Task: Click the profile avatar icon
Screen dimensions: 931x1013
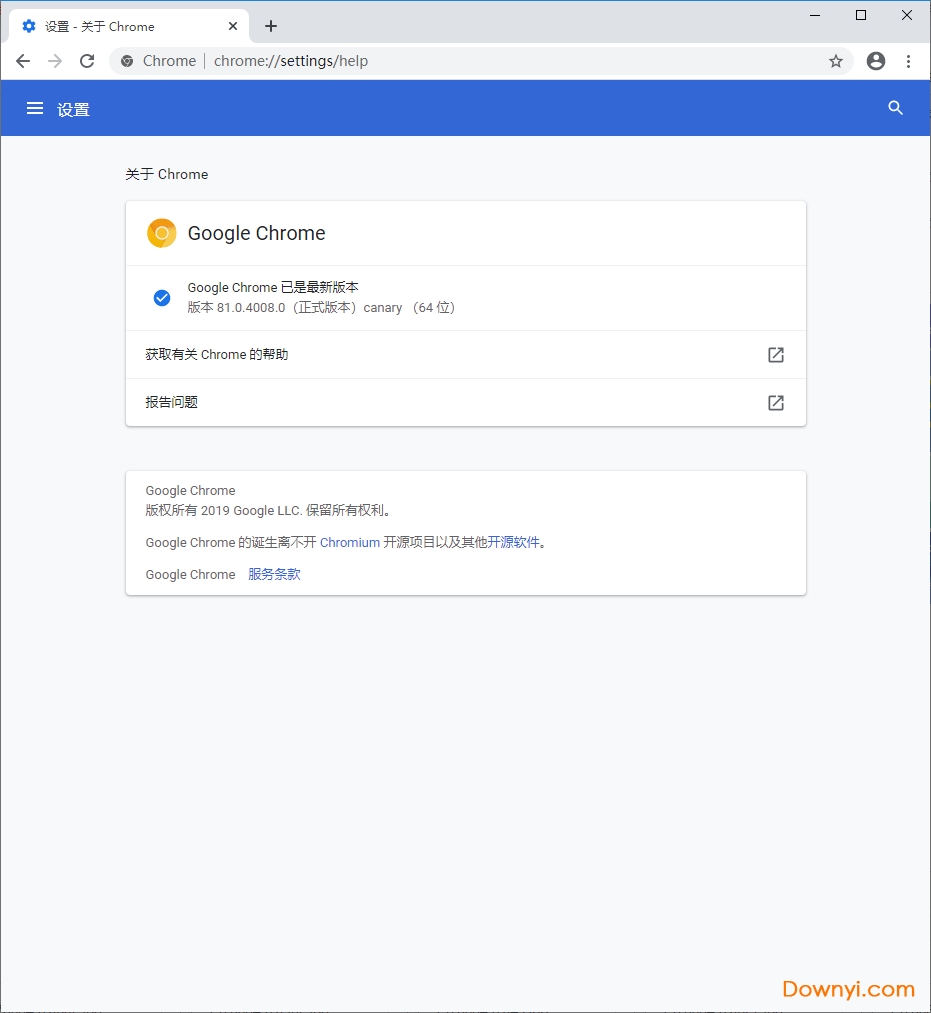Action: pos(876,61)
